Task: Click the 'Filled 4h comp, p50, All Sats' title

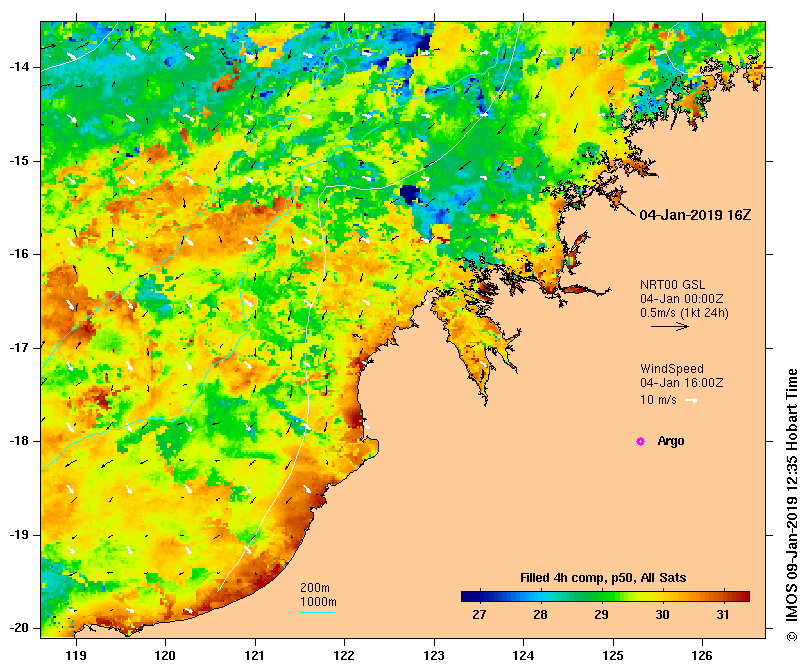Action: coord(603,578)
